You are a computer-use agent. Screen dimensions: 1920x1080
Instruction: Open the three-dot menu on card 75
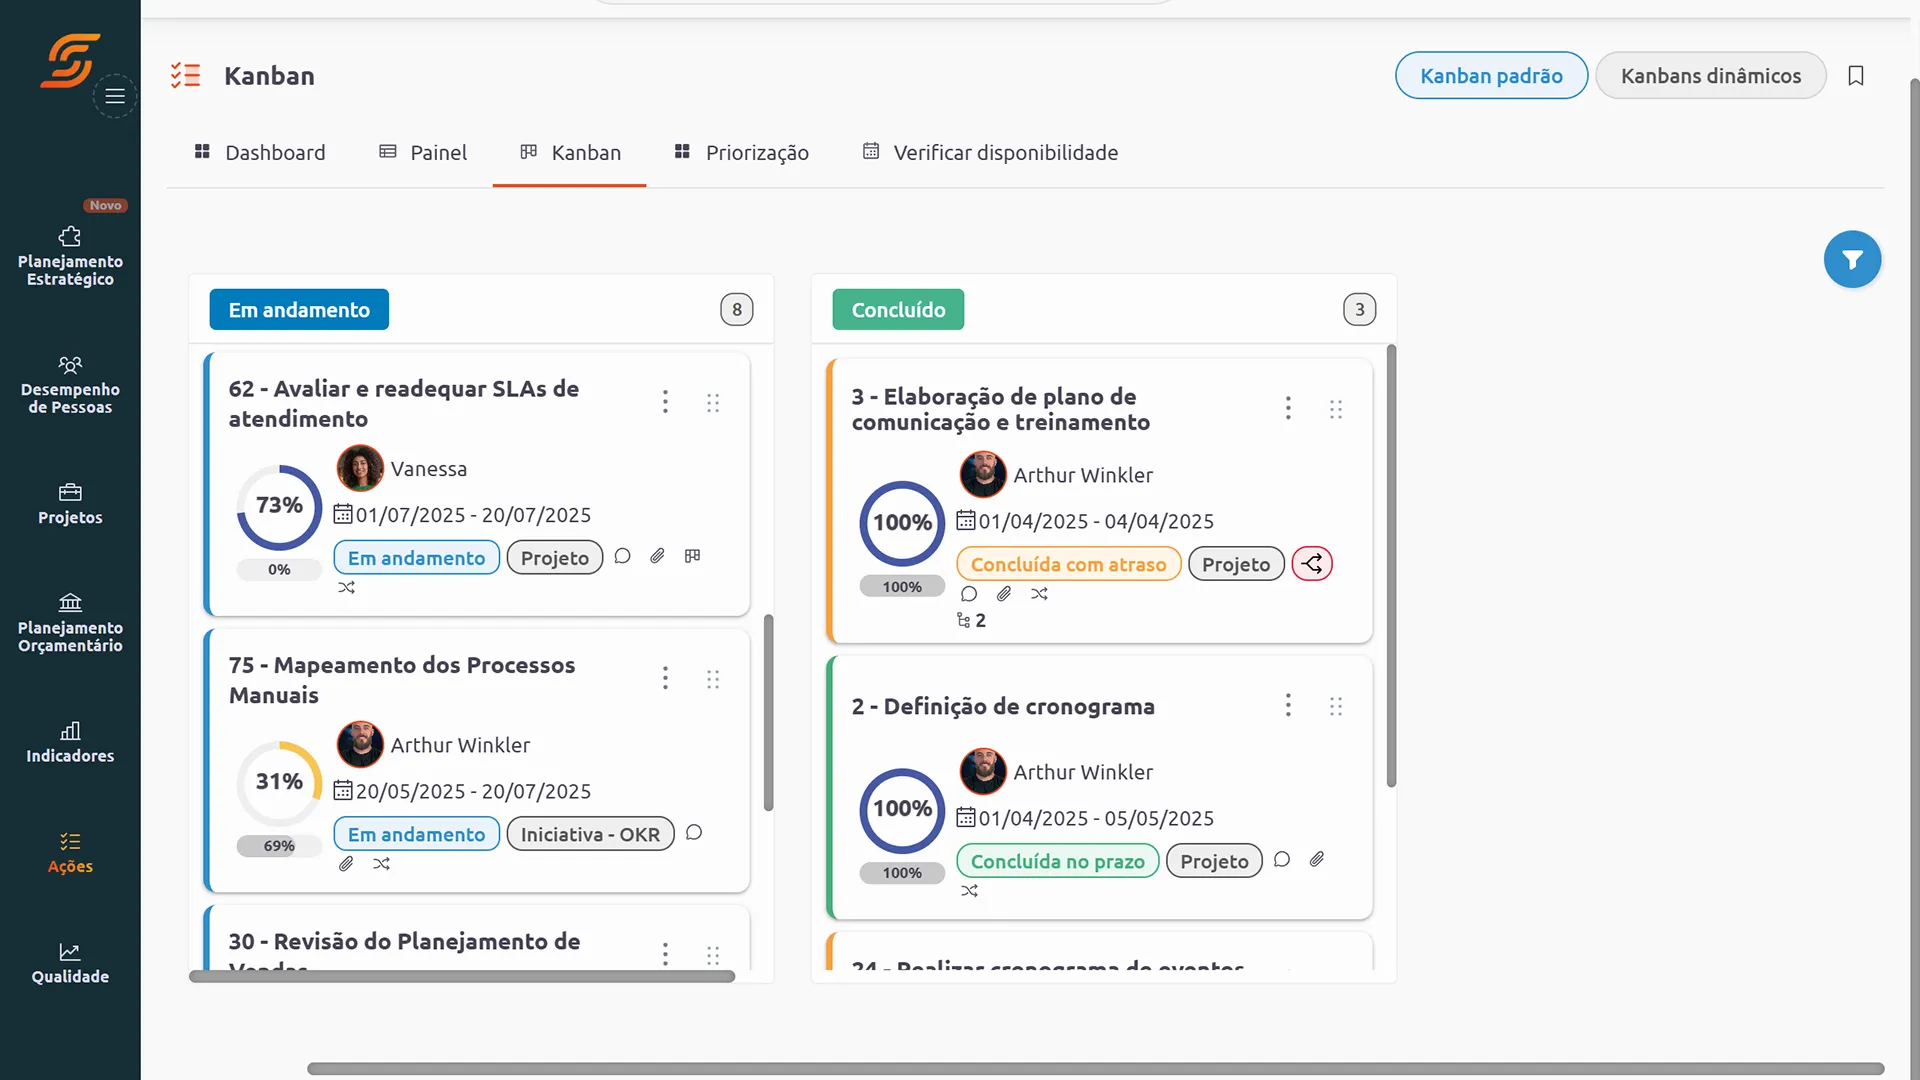(x=665, y=678)
